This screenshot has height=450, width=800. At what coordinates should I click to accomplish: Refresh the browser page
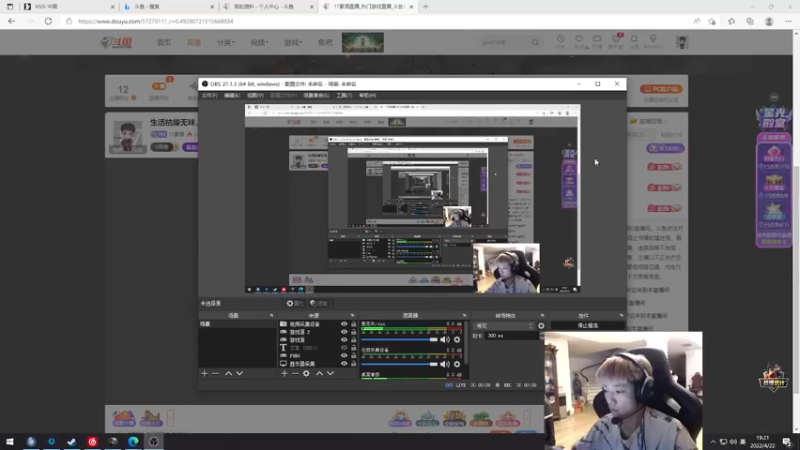point(48,21)
